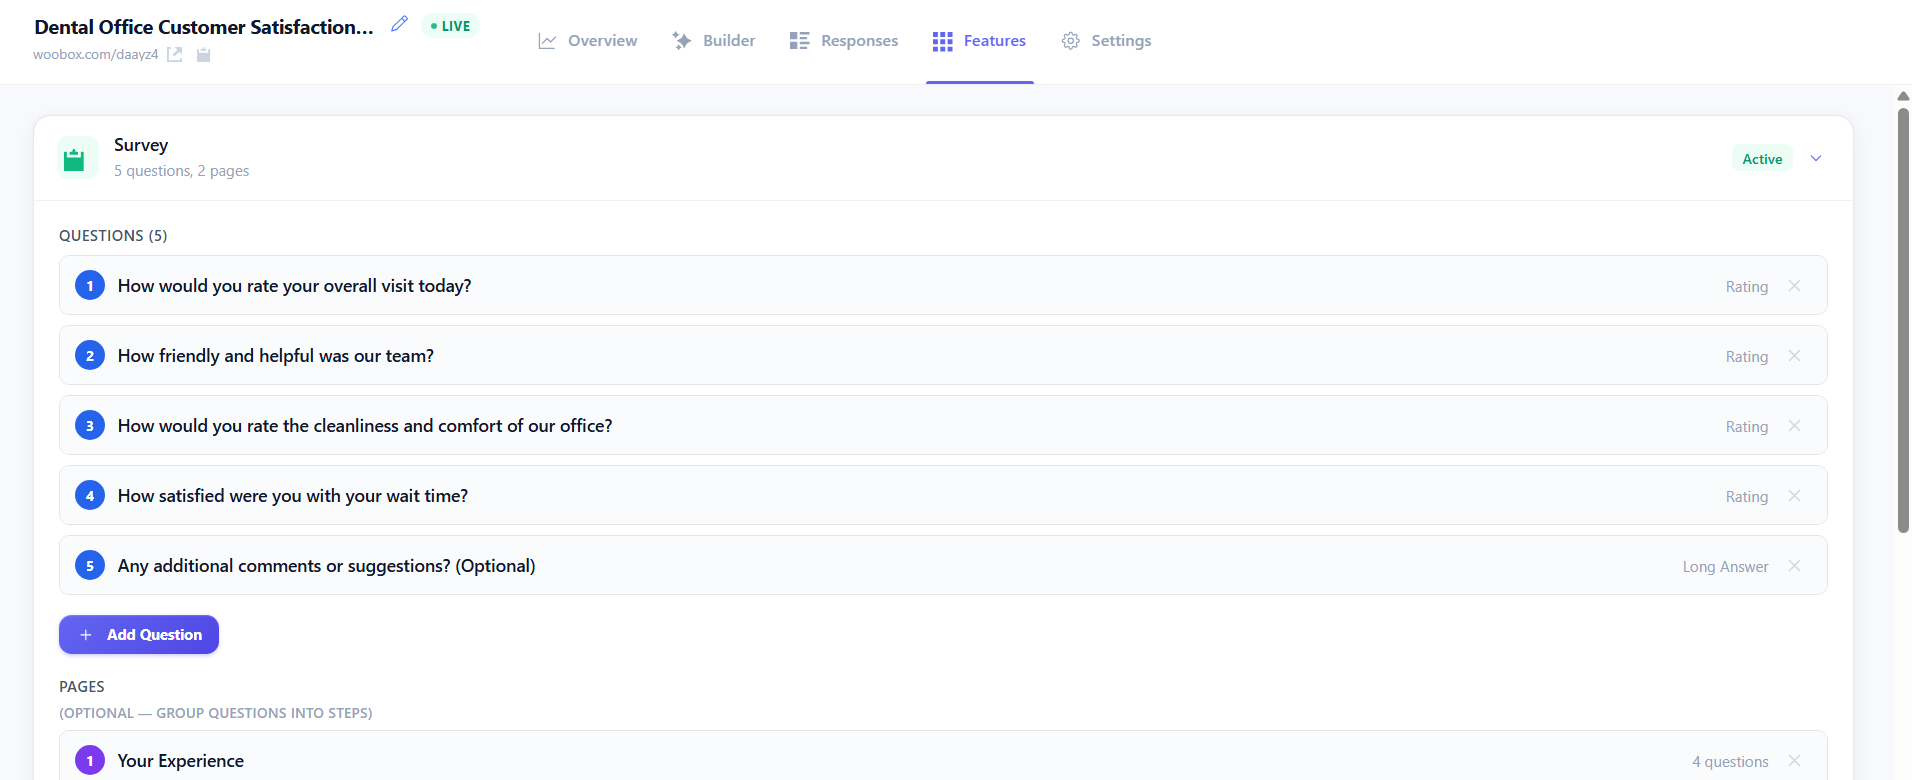Click the Add Question button
Screen dimensions: 1912x780
click(139, 635)
